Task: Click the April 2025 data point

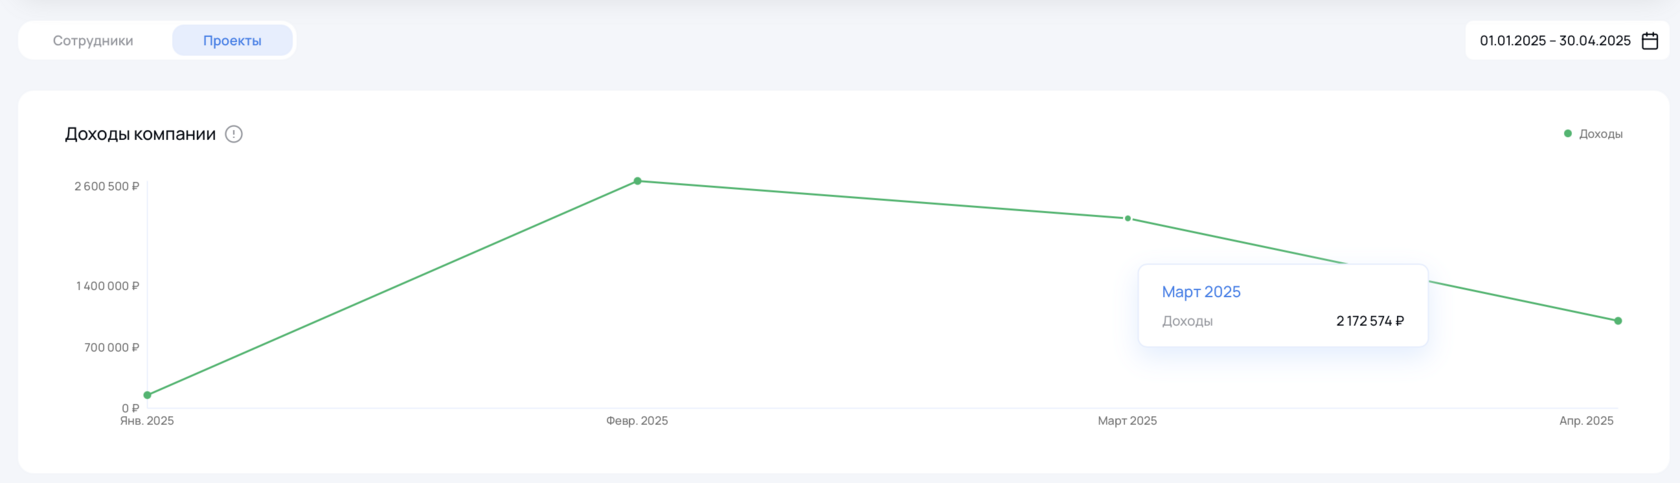Action: [x=1618, y=321]
